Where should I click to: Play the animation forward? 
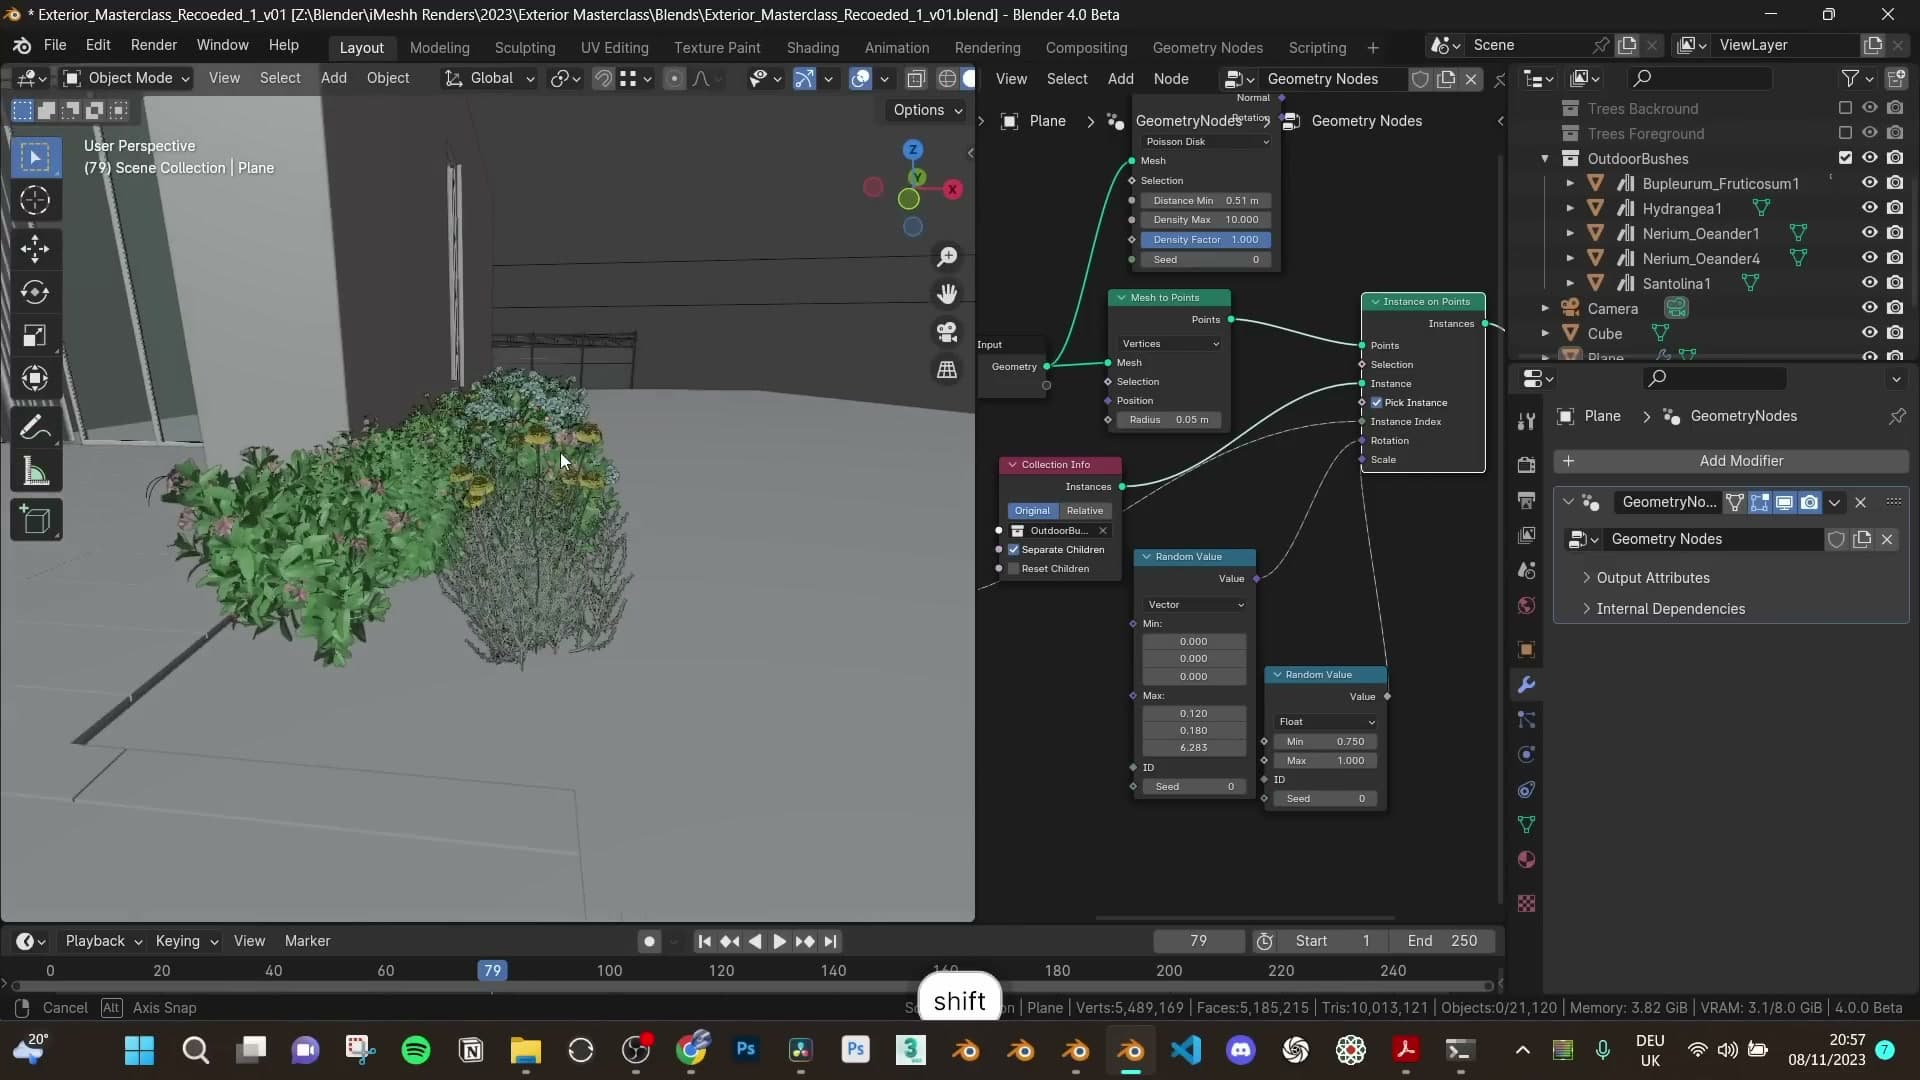780,941
